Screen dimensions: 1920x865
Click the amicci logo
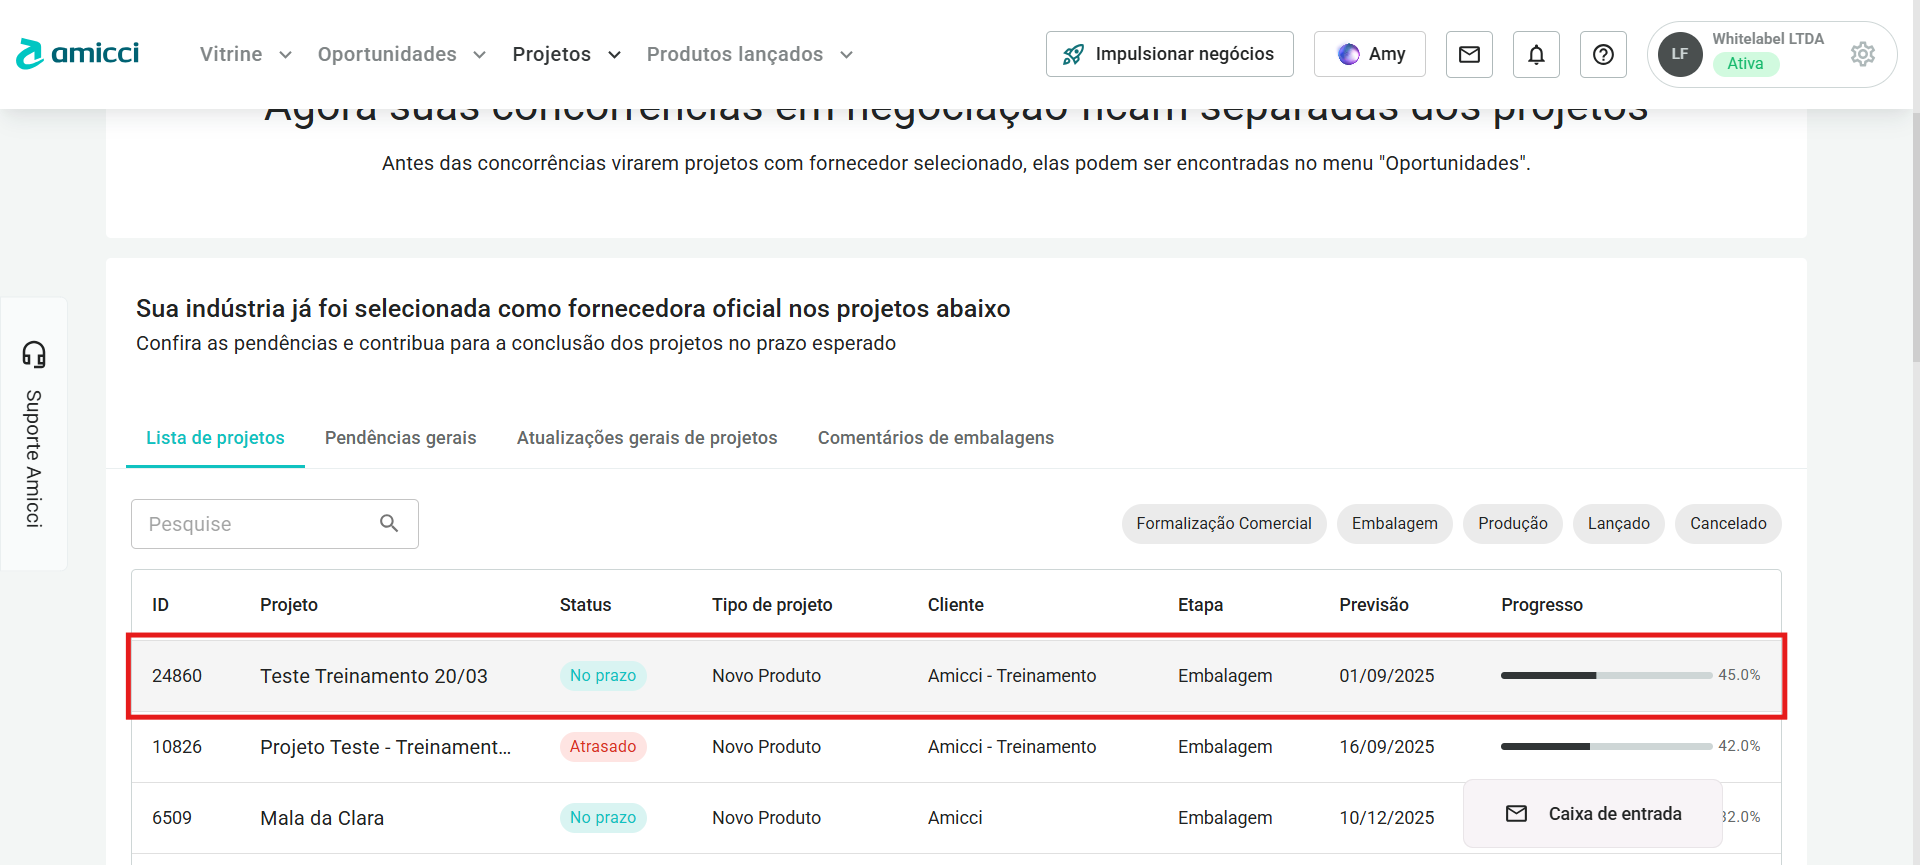[x=78, y=54]
